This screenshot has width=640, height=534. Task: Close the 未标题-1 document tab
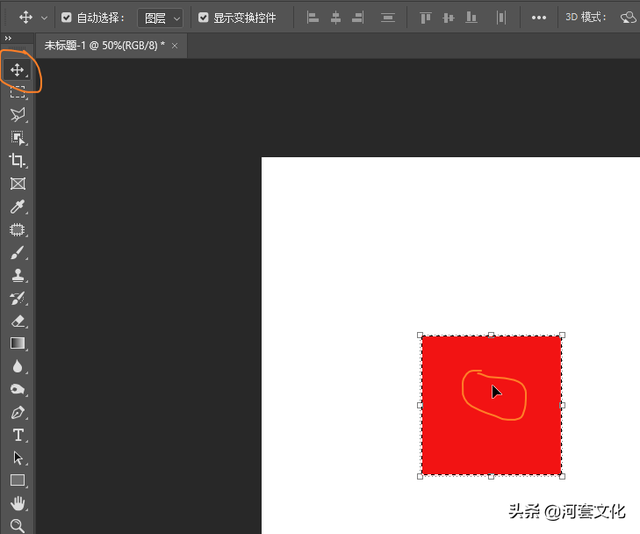coord(175,46)
